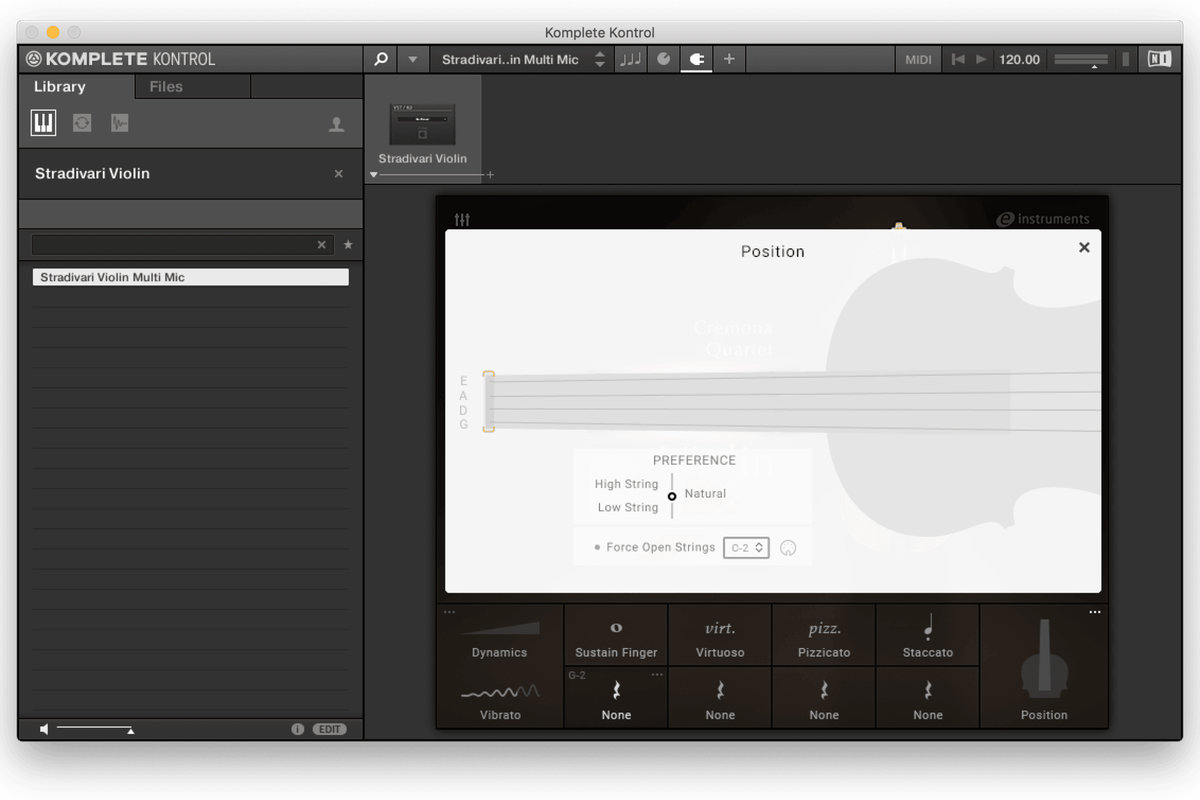Select the Stradivari Violin plug-in thumbnail
This screenshot has height=800, width=1200.
coord(422,125)
